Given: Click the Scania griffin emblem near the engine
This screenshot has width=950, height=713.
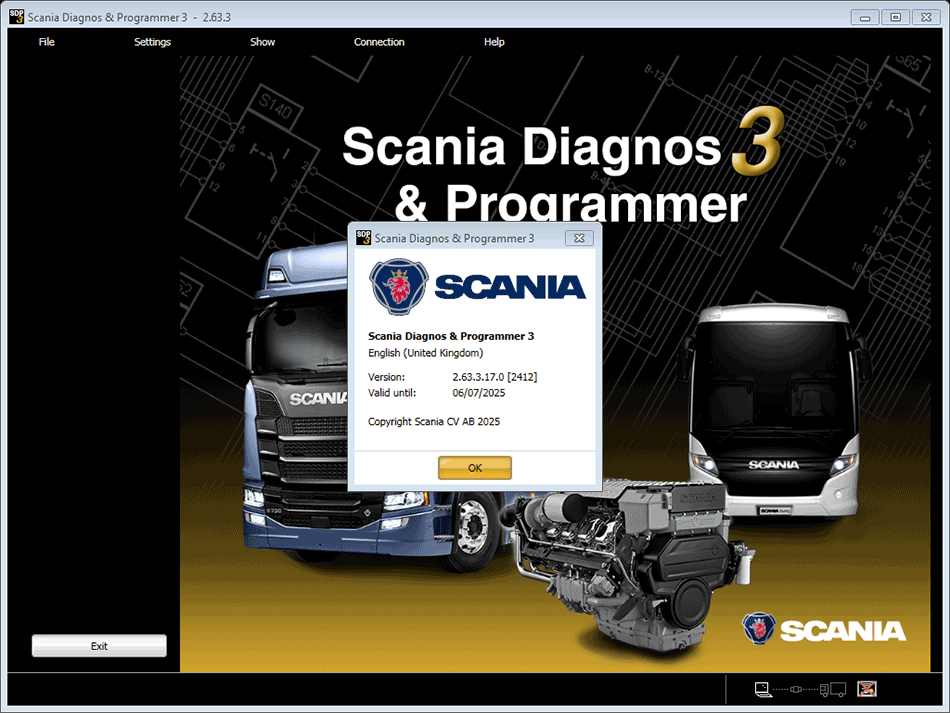Looking at the screenshot, I should (x=759, y=629).
